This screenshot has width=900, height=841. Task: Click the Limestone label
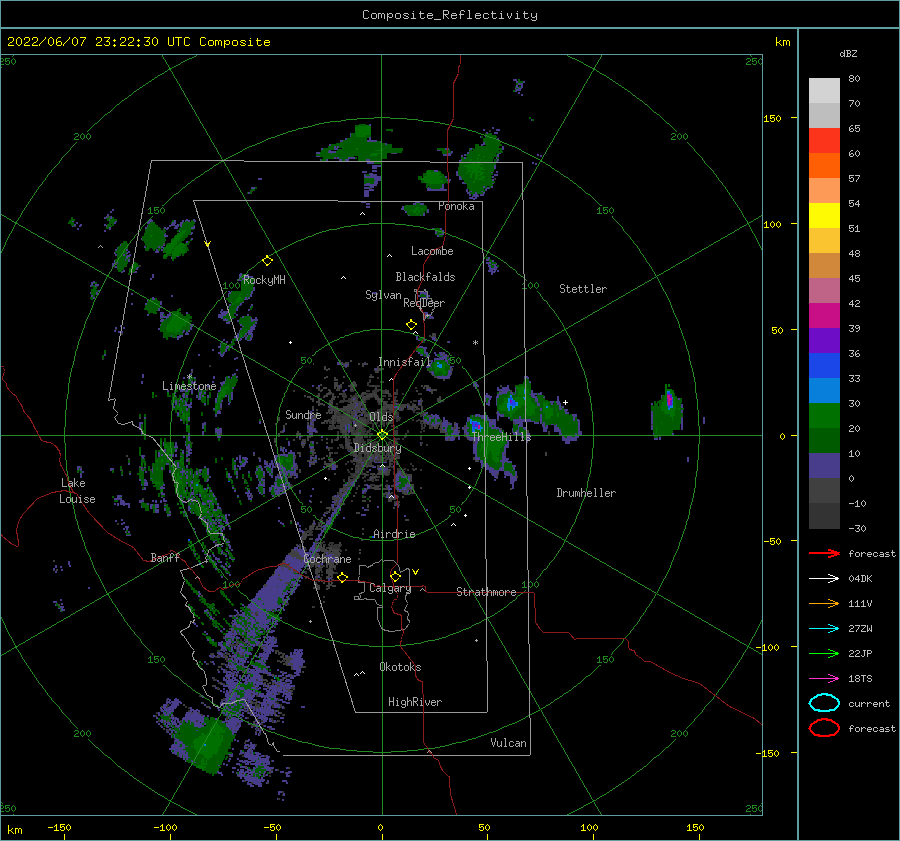pyautogui.click(x=189, y=386)
